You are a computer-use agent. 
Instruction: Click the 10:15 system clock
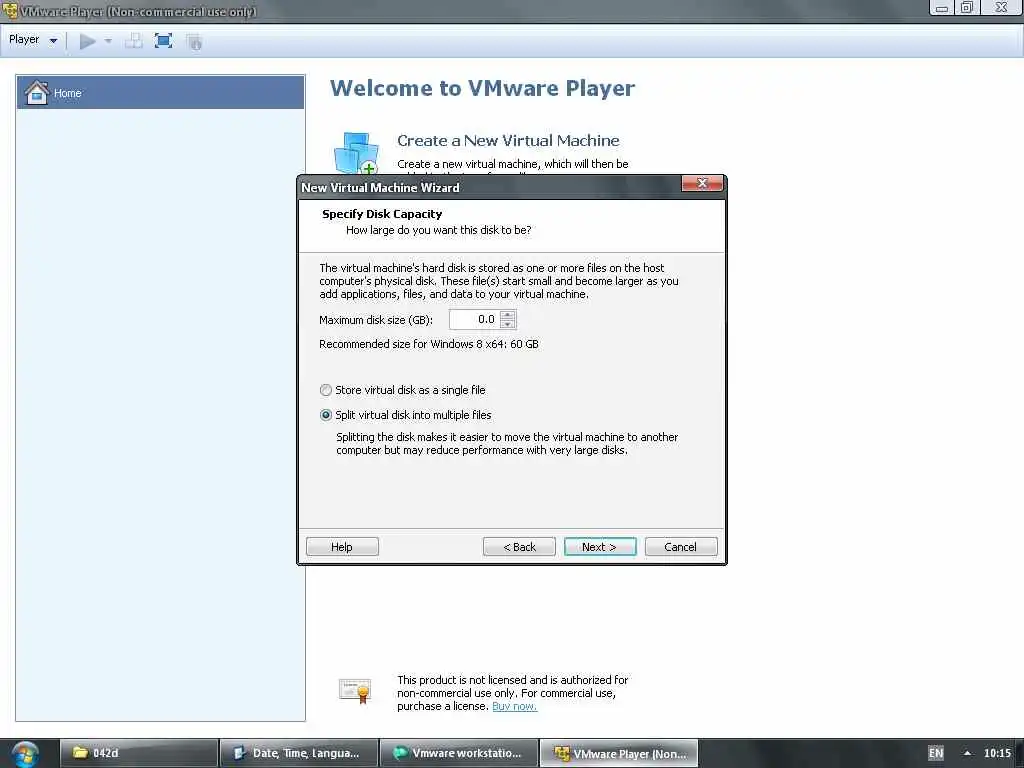tap(997, 753)
